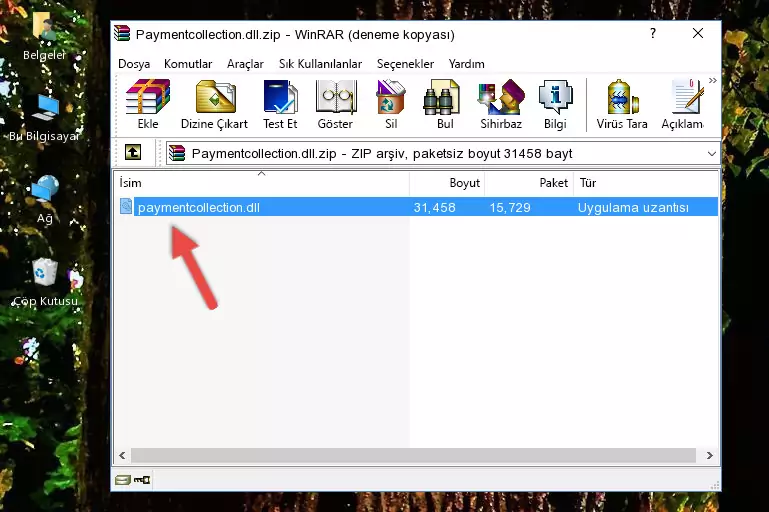The height and width of the screenshot is (512, 769).
Task: Sort by the Paket column header
Action: pyautogui.click(x=529, y=183)
